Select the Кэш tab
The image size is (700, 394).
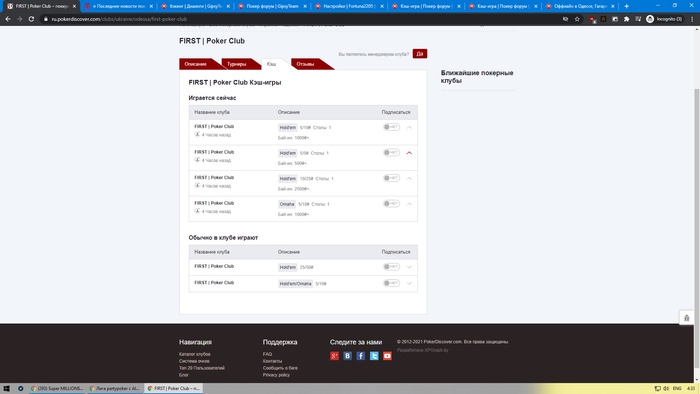click(271, 64)
